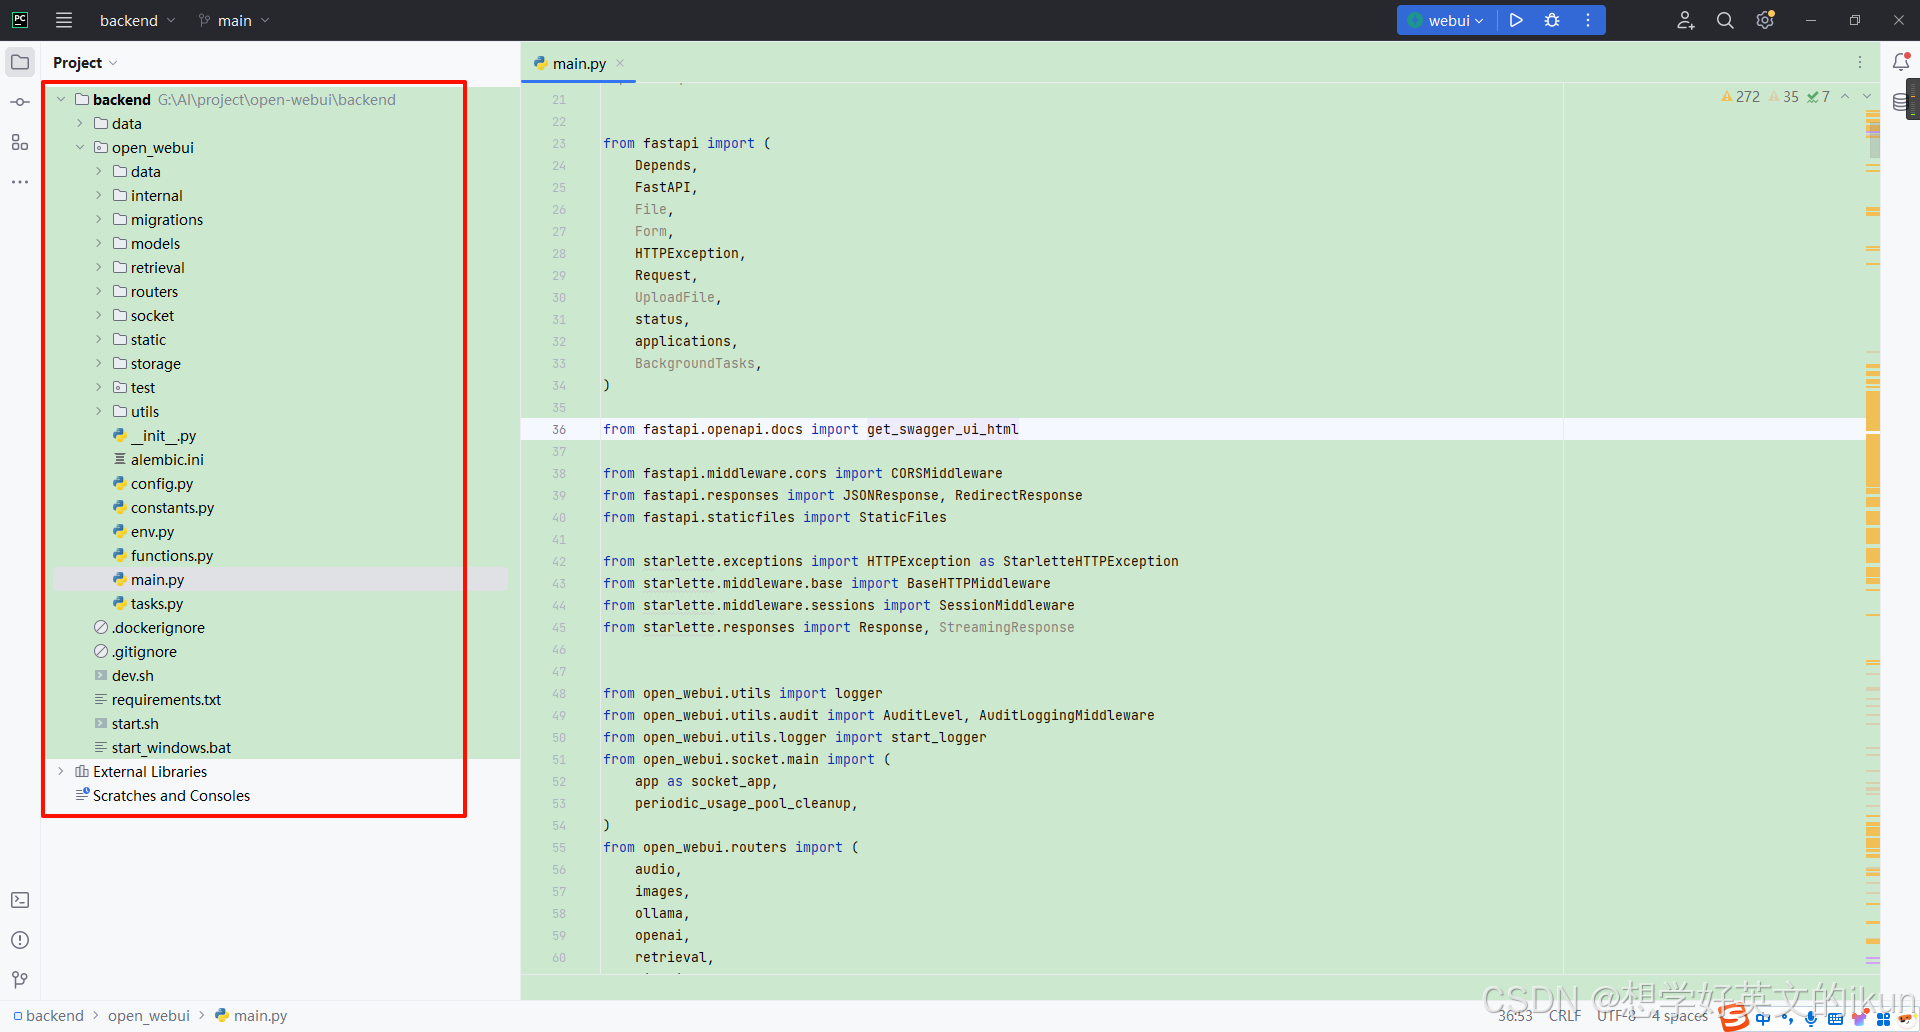
Task: Select .gitignore file
Action: 144,652
